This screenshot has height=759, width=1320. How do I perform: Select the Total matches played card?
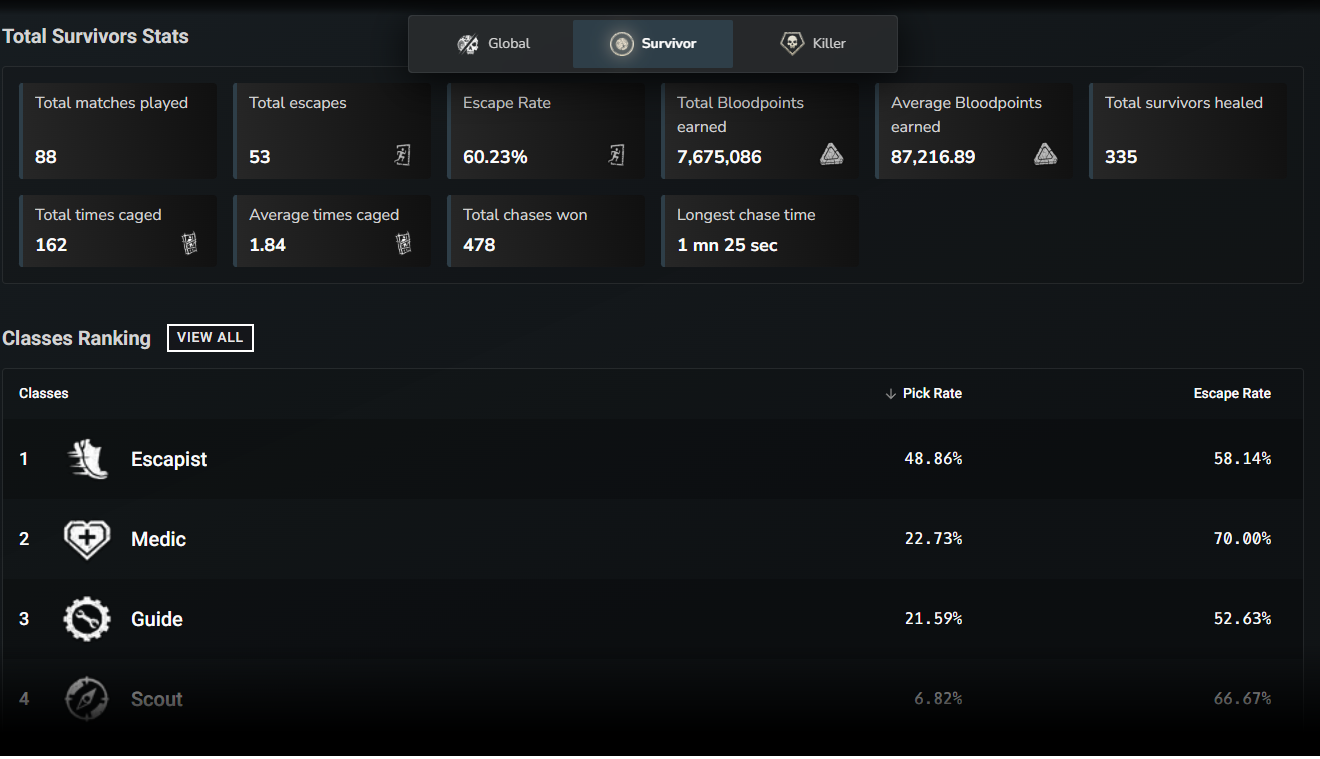pyautogui.click(x=118, y=131)
